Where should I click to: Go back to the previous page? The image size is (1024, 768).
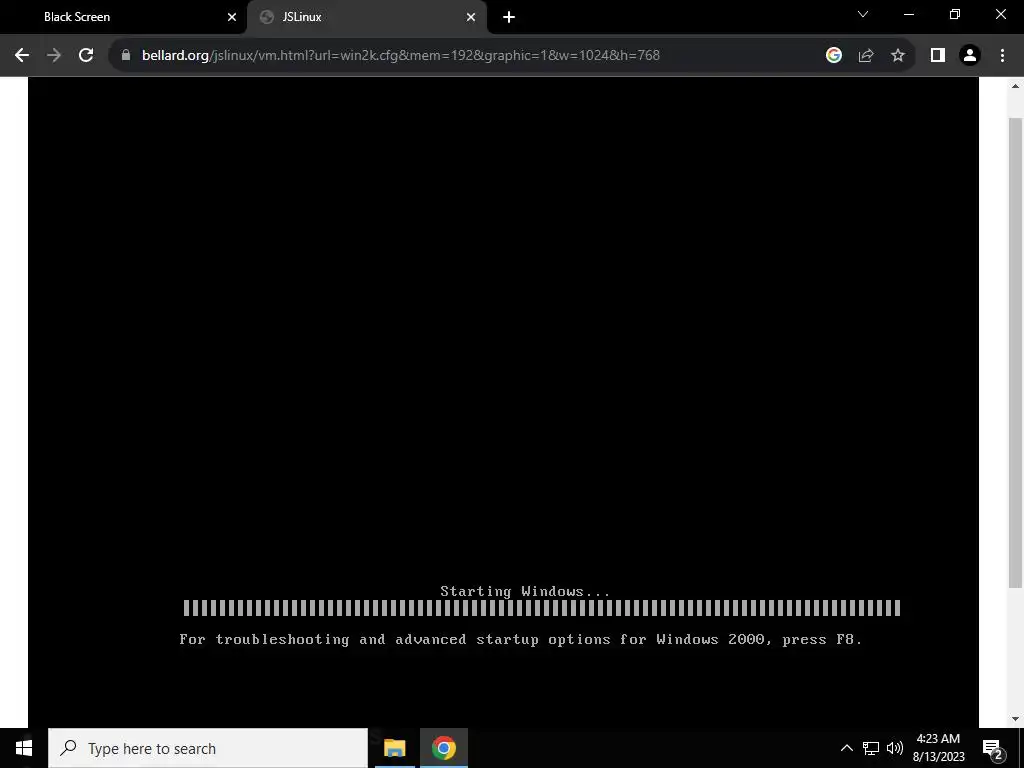(22, 56)
